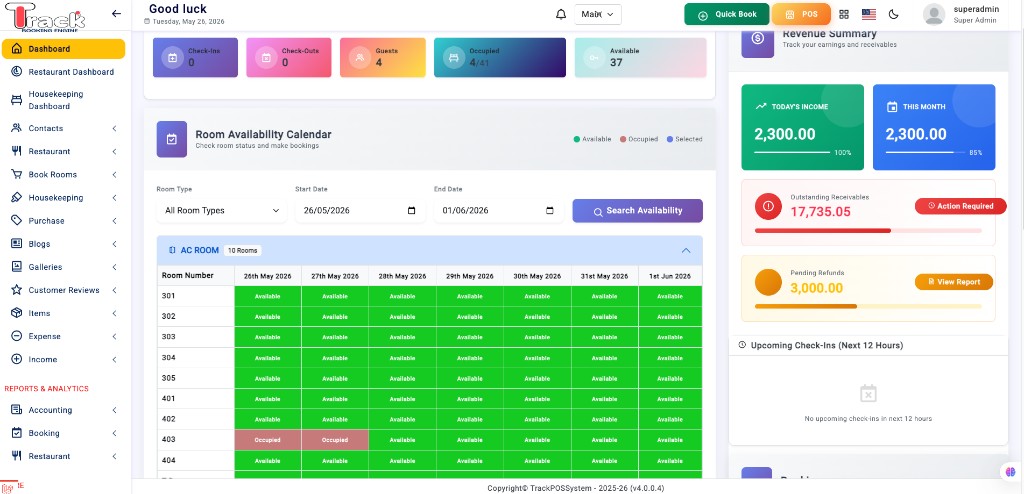Open the Main branch dropdown
1024x494 pixels.
[598, 14]
